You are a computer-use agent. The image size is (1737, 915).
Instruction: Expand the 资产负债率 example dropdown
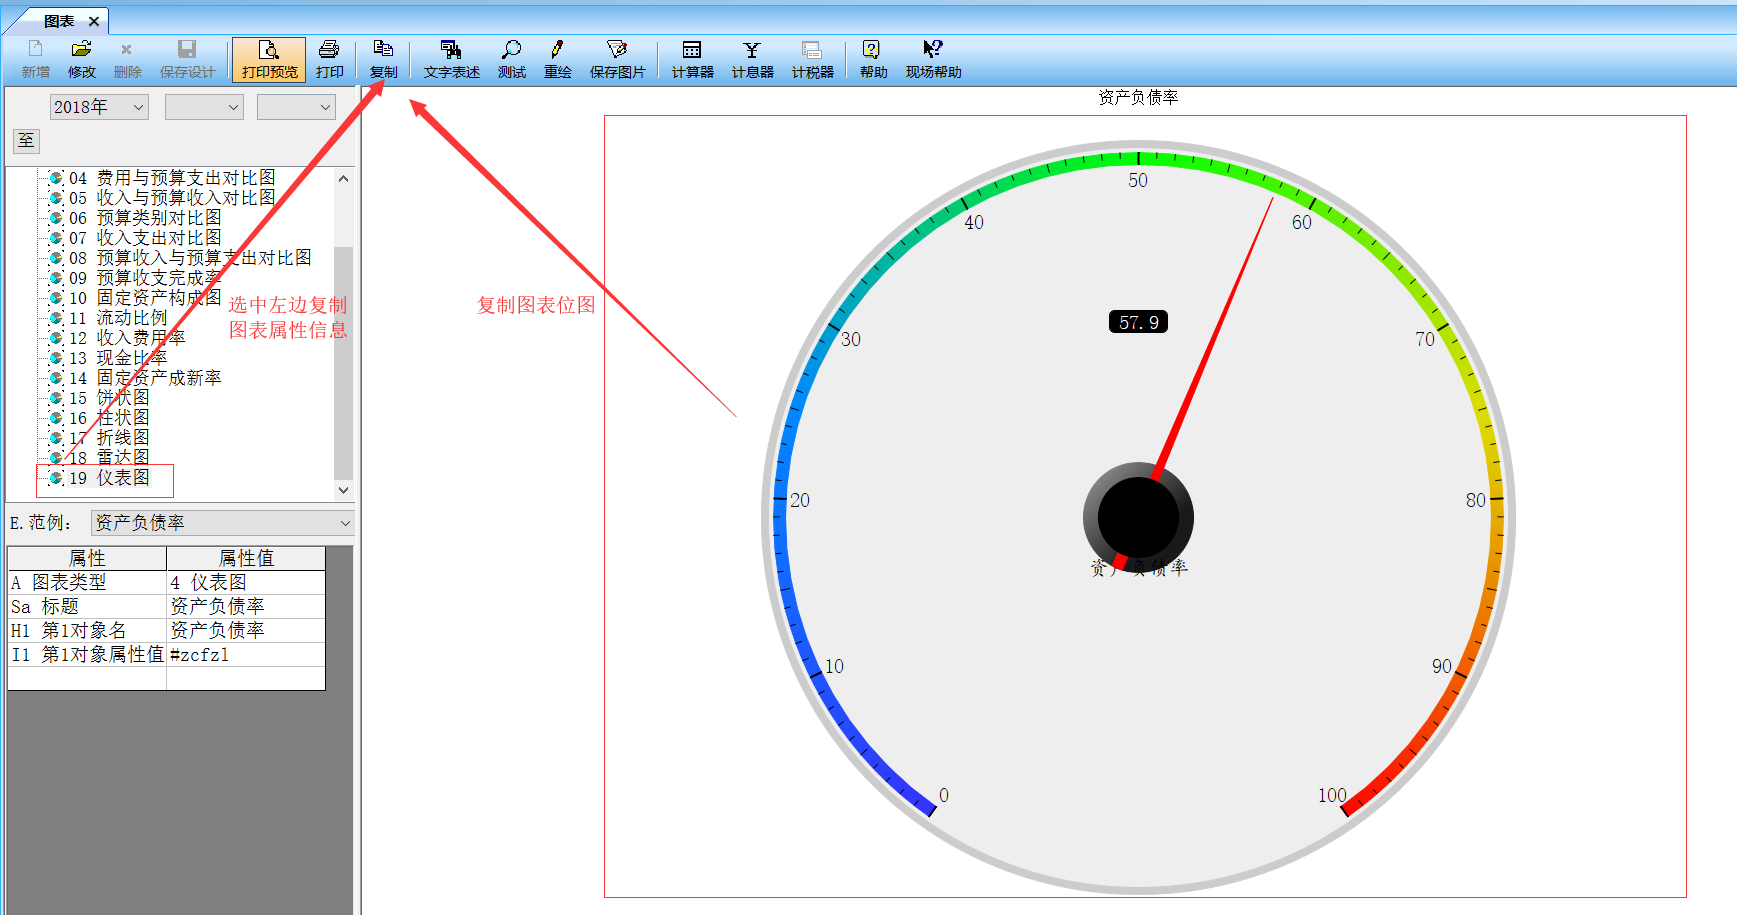pyautogui.click(x=344, y=523)
